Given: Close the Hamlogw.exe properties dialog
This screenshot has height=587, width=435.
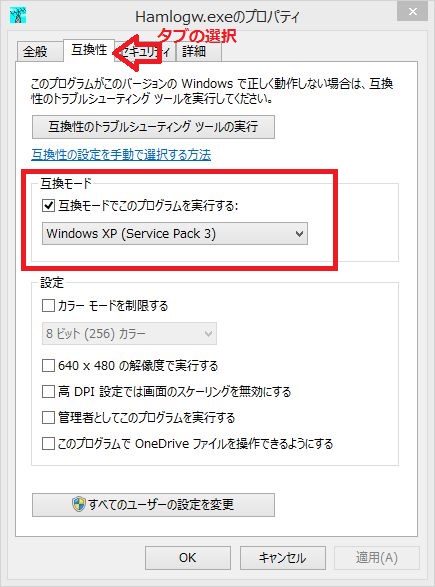Looking at the screenshot, I should point(413,11).
